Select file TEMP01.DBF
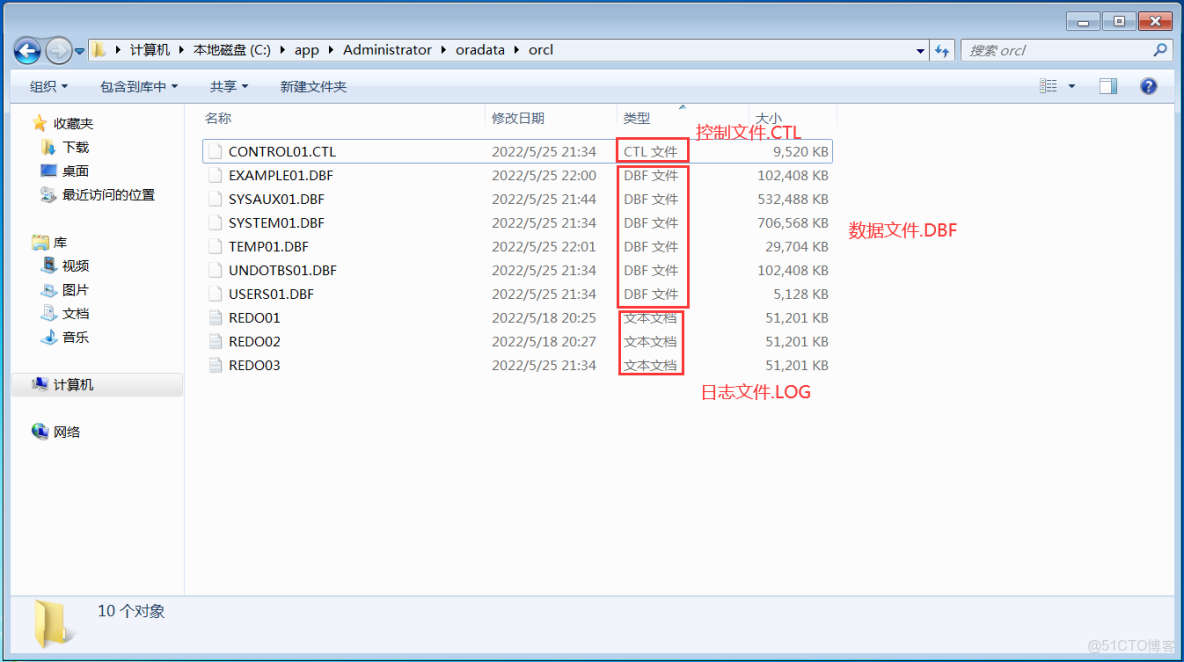1184x662 pixels. point(517,247)
